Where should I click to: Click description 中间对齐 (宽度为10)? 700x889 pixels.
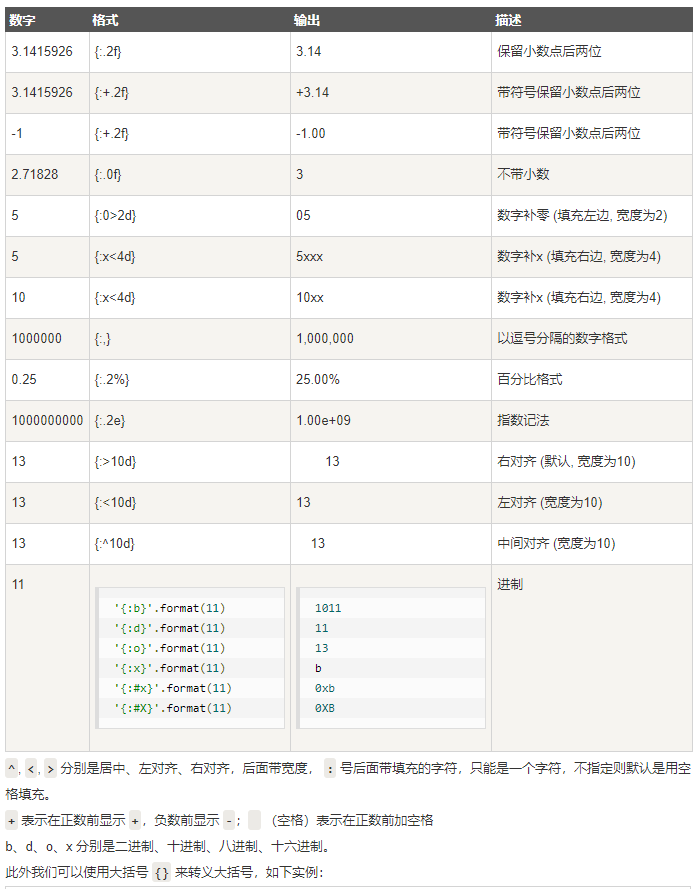(556, 543)
